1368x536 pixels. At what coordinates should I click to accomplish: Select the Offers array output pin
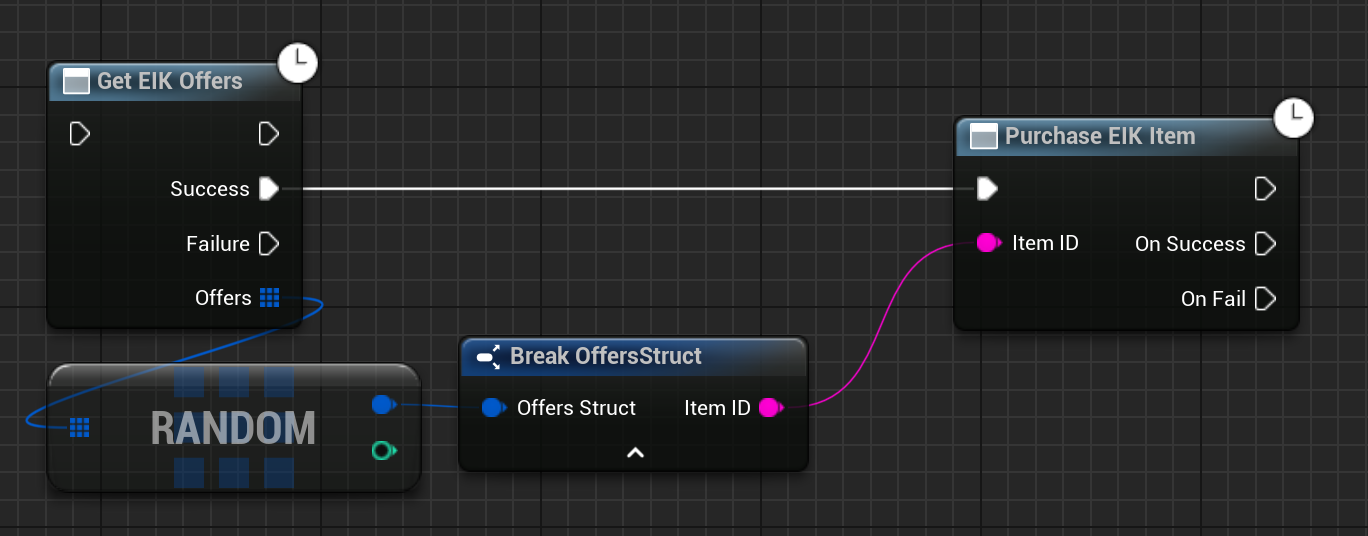click(x=269, y=298)
